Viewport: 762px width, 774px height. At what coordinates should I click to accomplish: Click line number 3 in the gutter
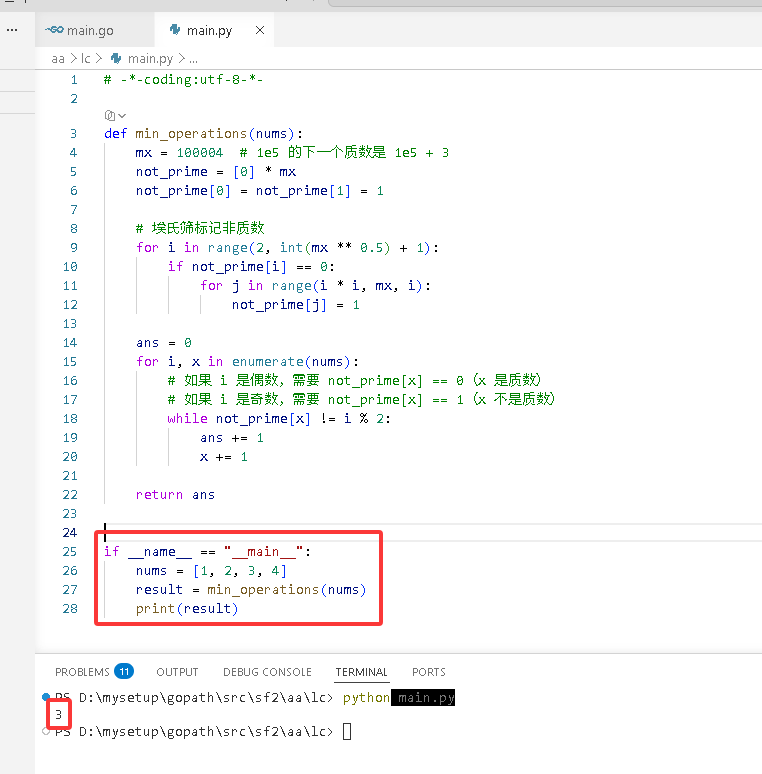(74, 134)
